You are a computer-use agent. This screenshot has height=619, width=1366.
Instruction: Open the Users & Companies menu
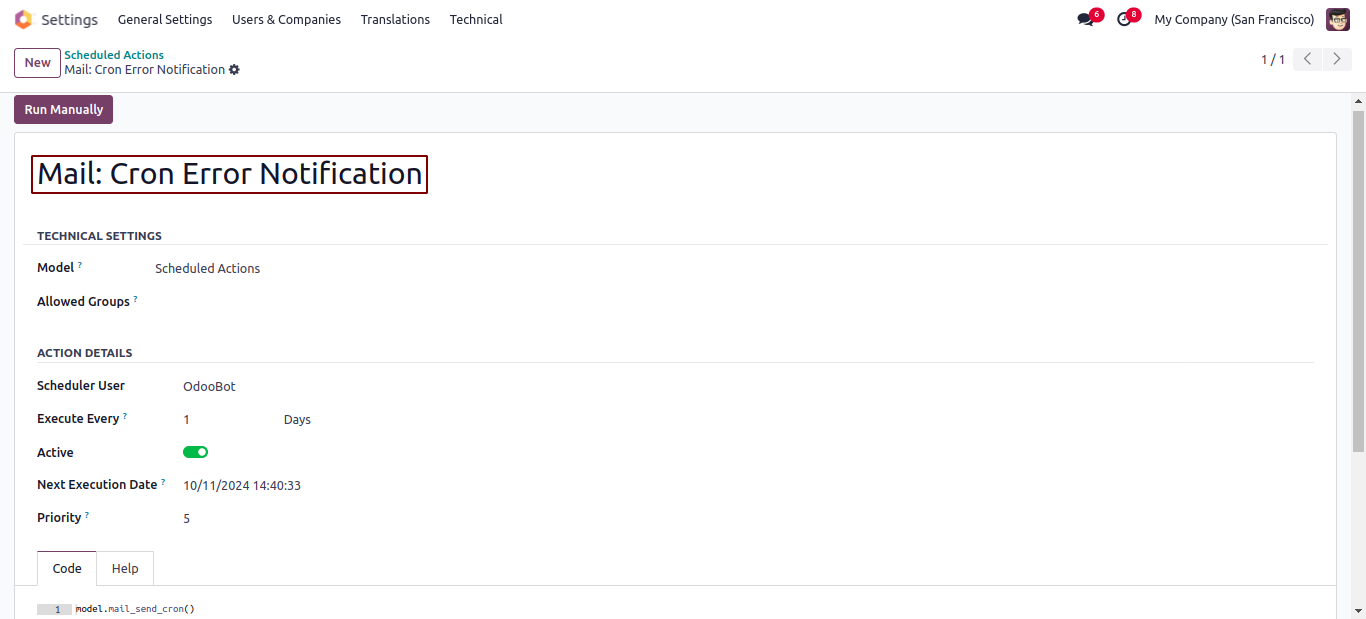pos(286,20)
